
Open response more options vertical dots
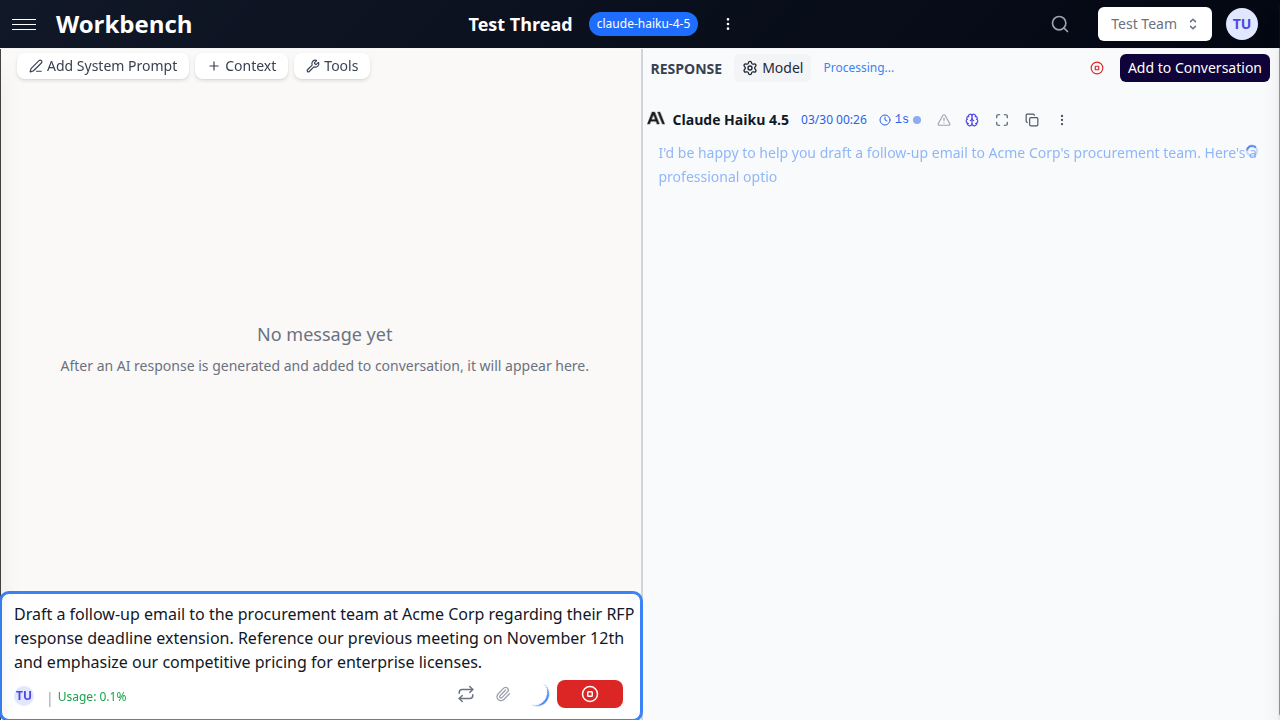coord(1062,120)
